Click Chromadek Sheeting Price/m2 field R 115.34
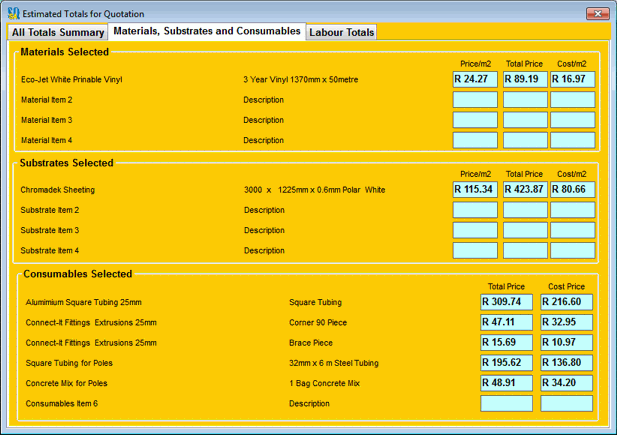The height and width of the screenshot is (435, 617). click(475, 189)
